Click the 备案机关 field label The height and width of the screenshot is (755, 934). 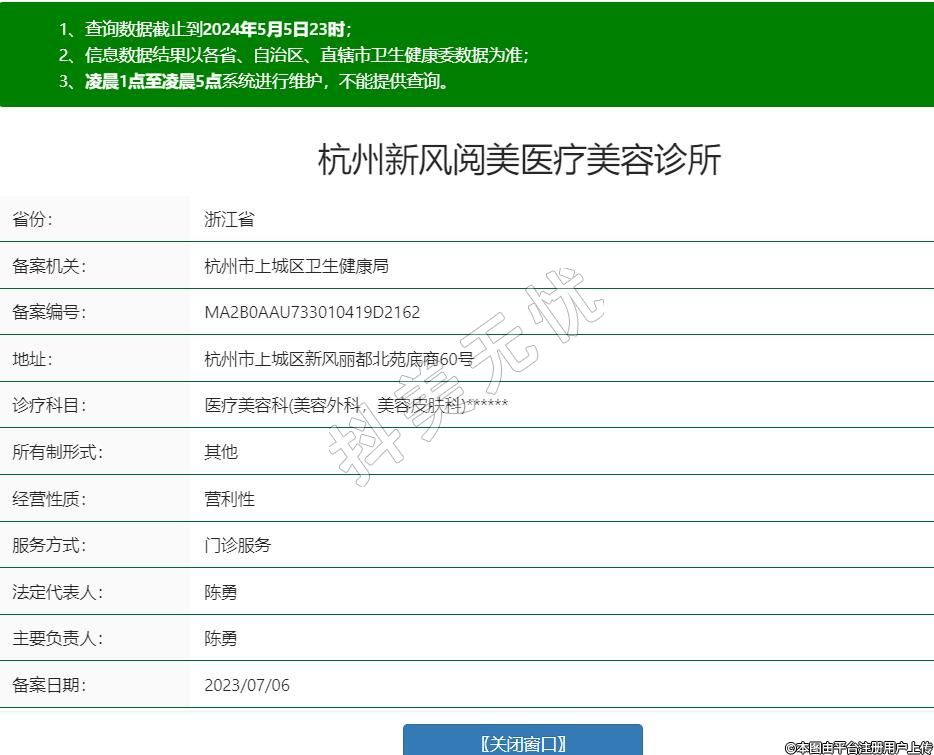coord(49,266)
